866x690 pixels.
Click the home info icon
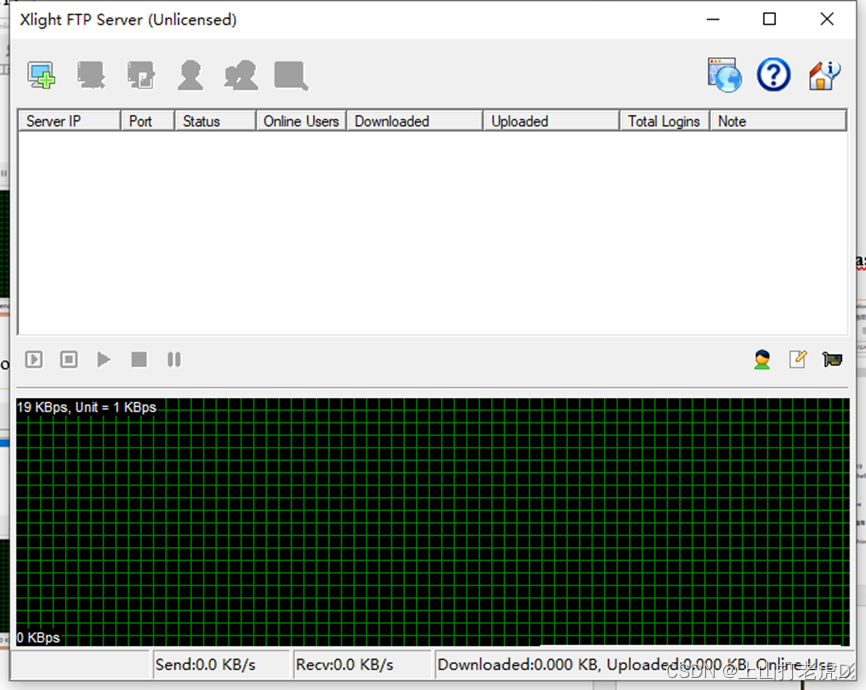823,75
